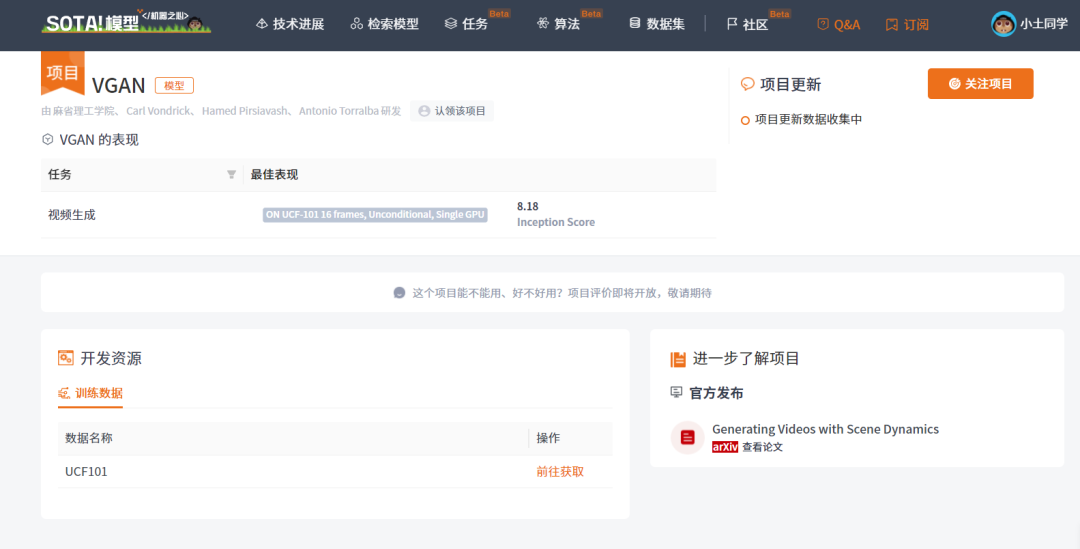Screen dimensions: 1080x549
Task: Click the 进一步了解项目 book icon
Action: (x=678, y=359)
